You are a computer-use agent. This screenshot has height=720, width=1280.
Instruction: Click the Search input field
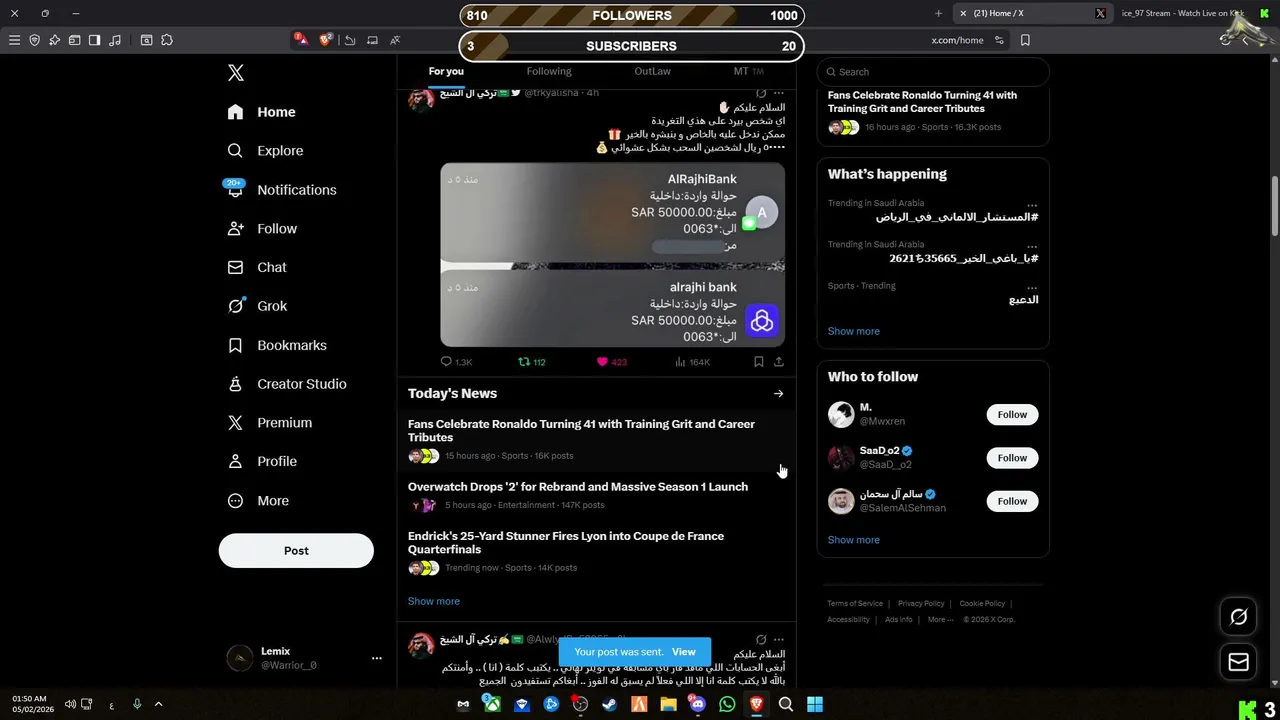[x=933, y=72]
